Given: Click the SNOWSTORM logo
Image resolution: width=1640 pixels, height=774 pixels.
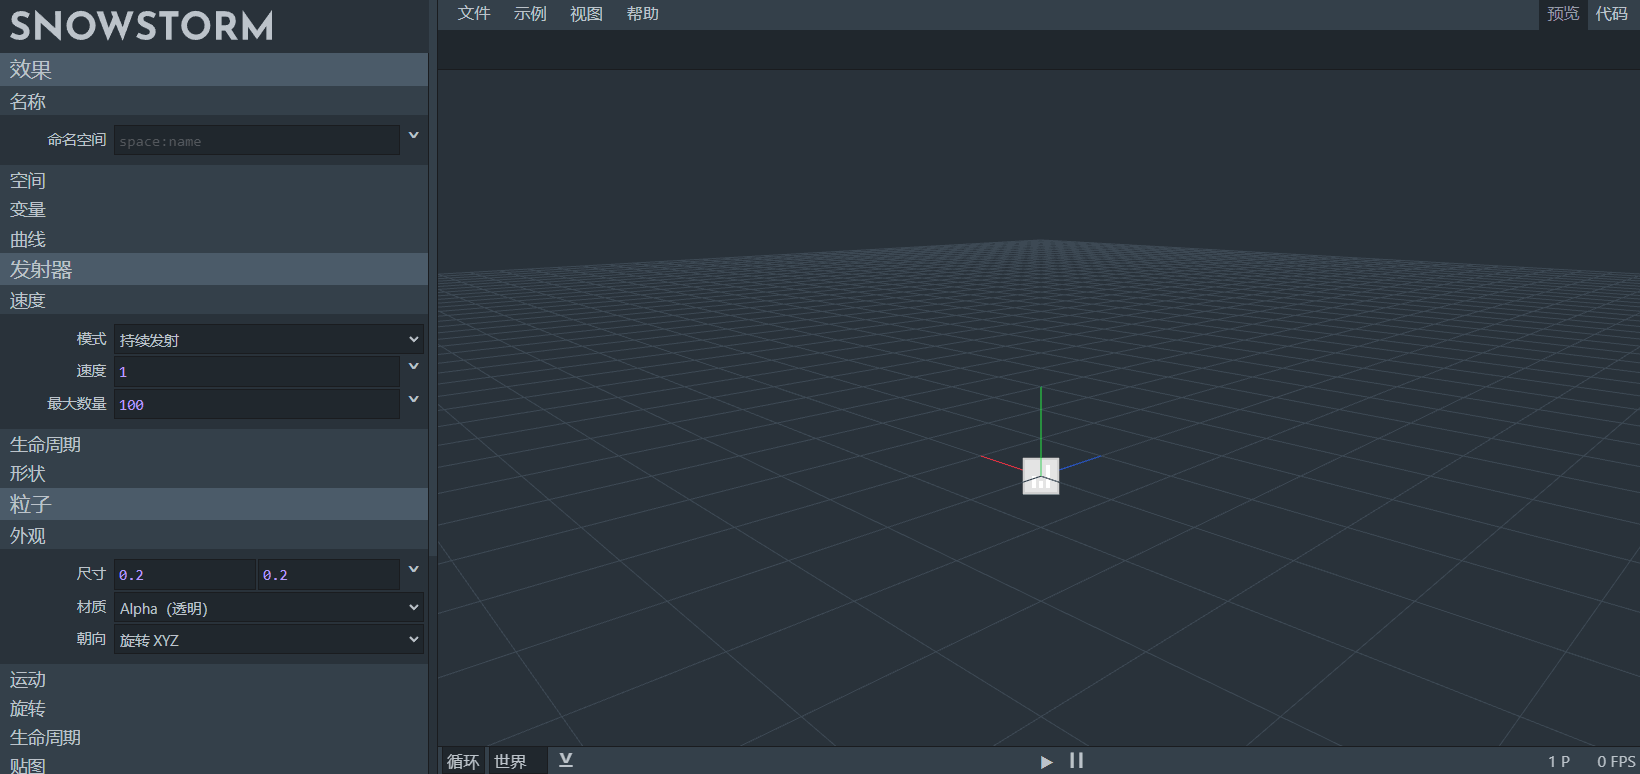Looking at the screenshot, I should (141, 26).
